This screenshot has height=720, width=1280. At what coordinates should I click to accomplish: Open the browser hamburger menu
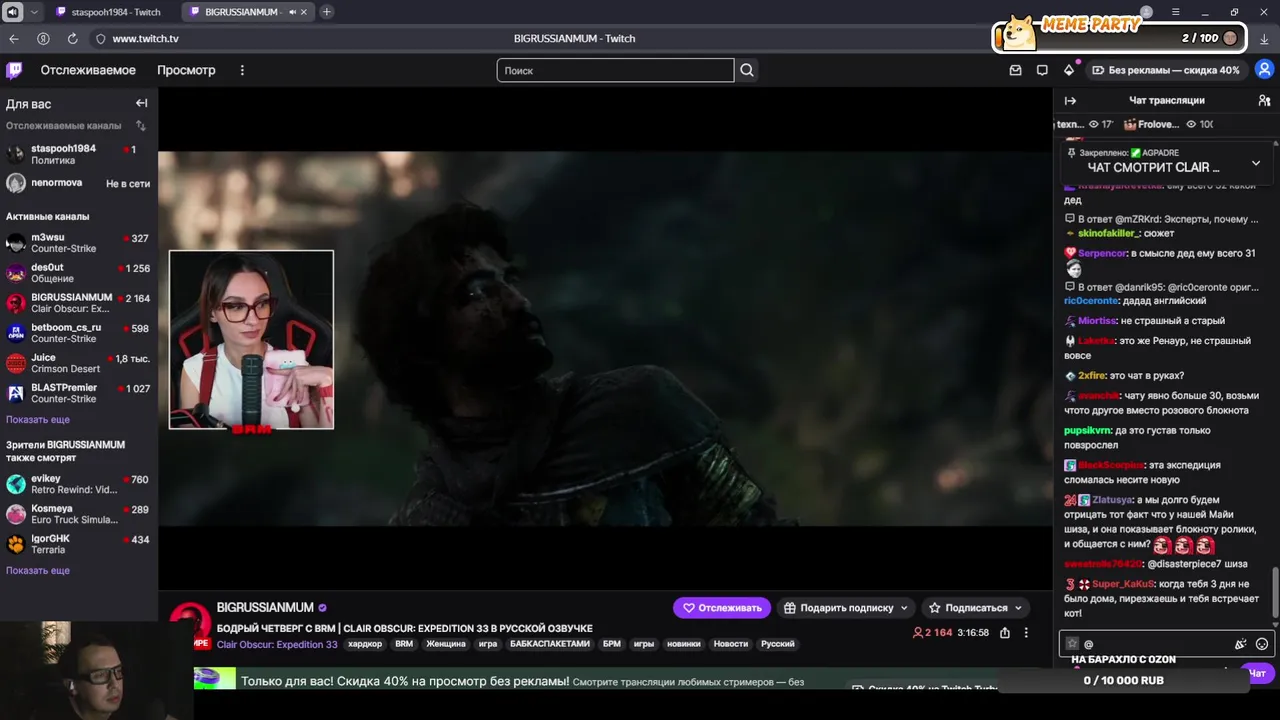1176,12
